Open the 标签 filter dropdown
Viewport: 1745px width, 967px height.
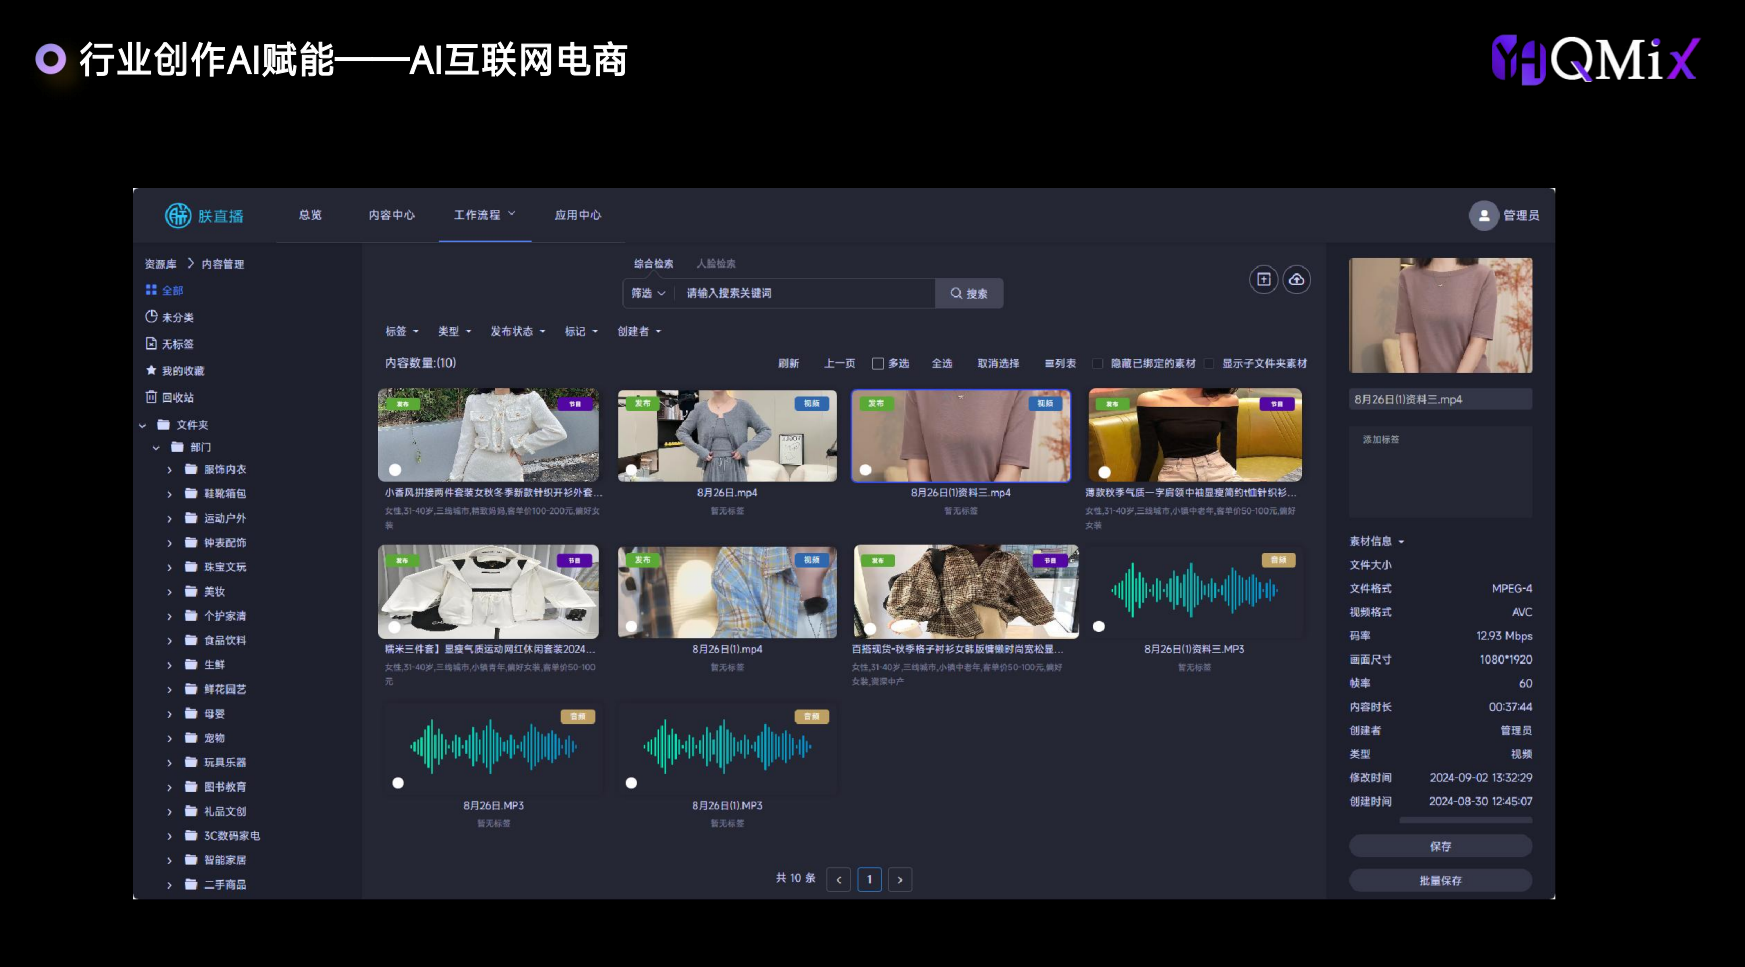click(x=402, y=332)
